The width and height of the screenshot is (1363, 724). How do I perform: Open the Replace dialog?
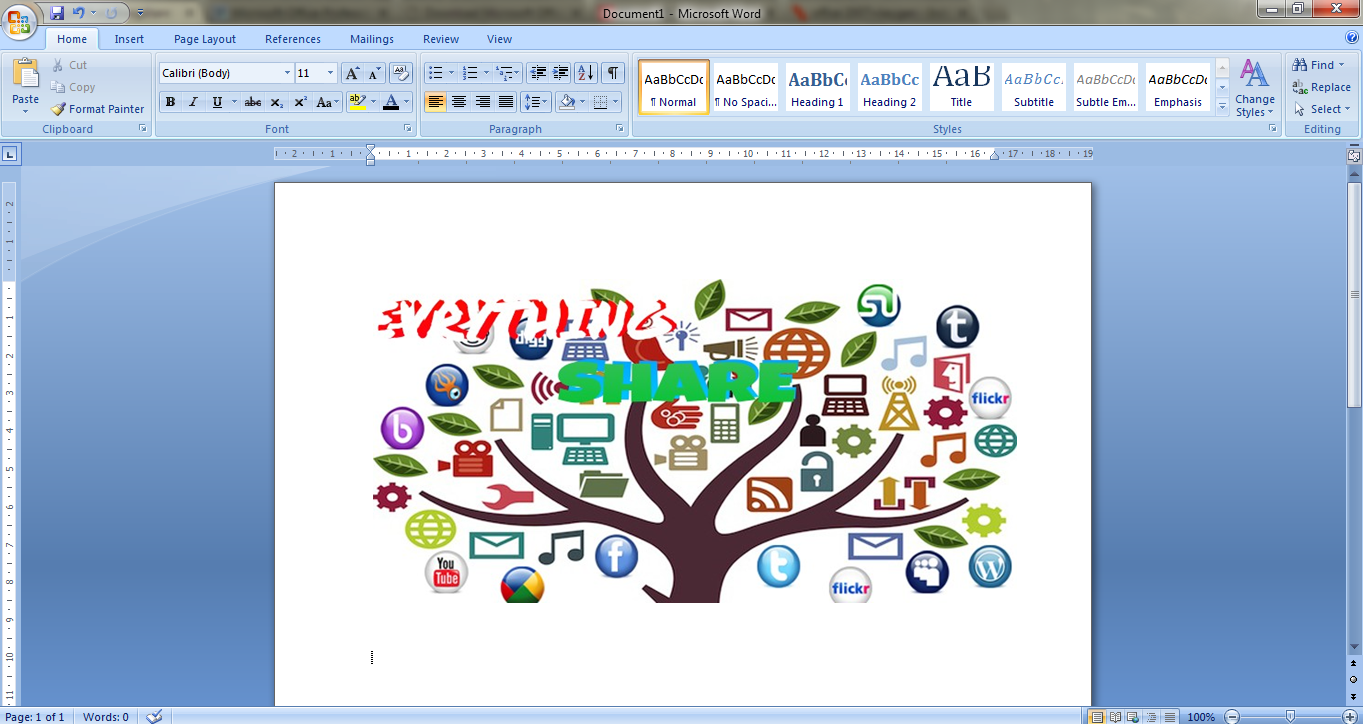1324,85
